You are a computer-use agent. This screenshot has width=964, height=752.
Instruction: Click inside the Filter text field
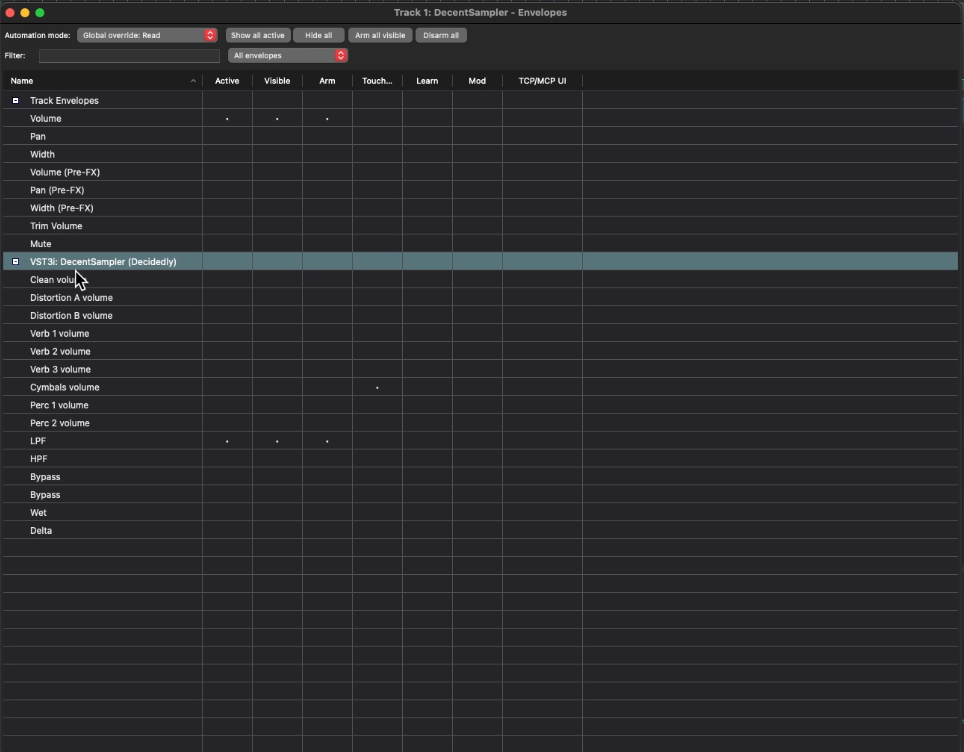pyautogui.click(x=128, y=56)
